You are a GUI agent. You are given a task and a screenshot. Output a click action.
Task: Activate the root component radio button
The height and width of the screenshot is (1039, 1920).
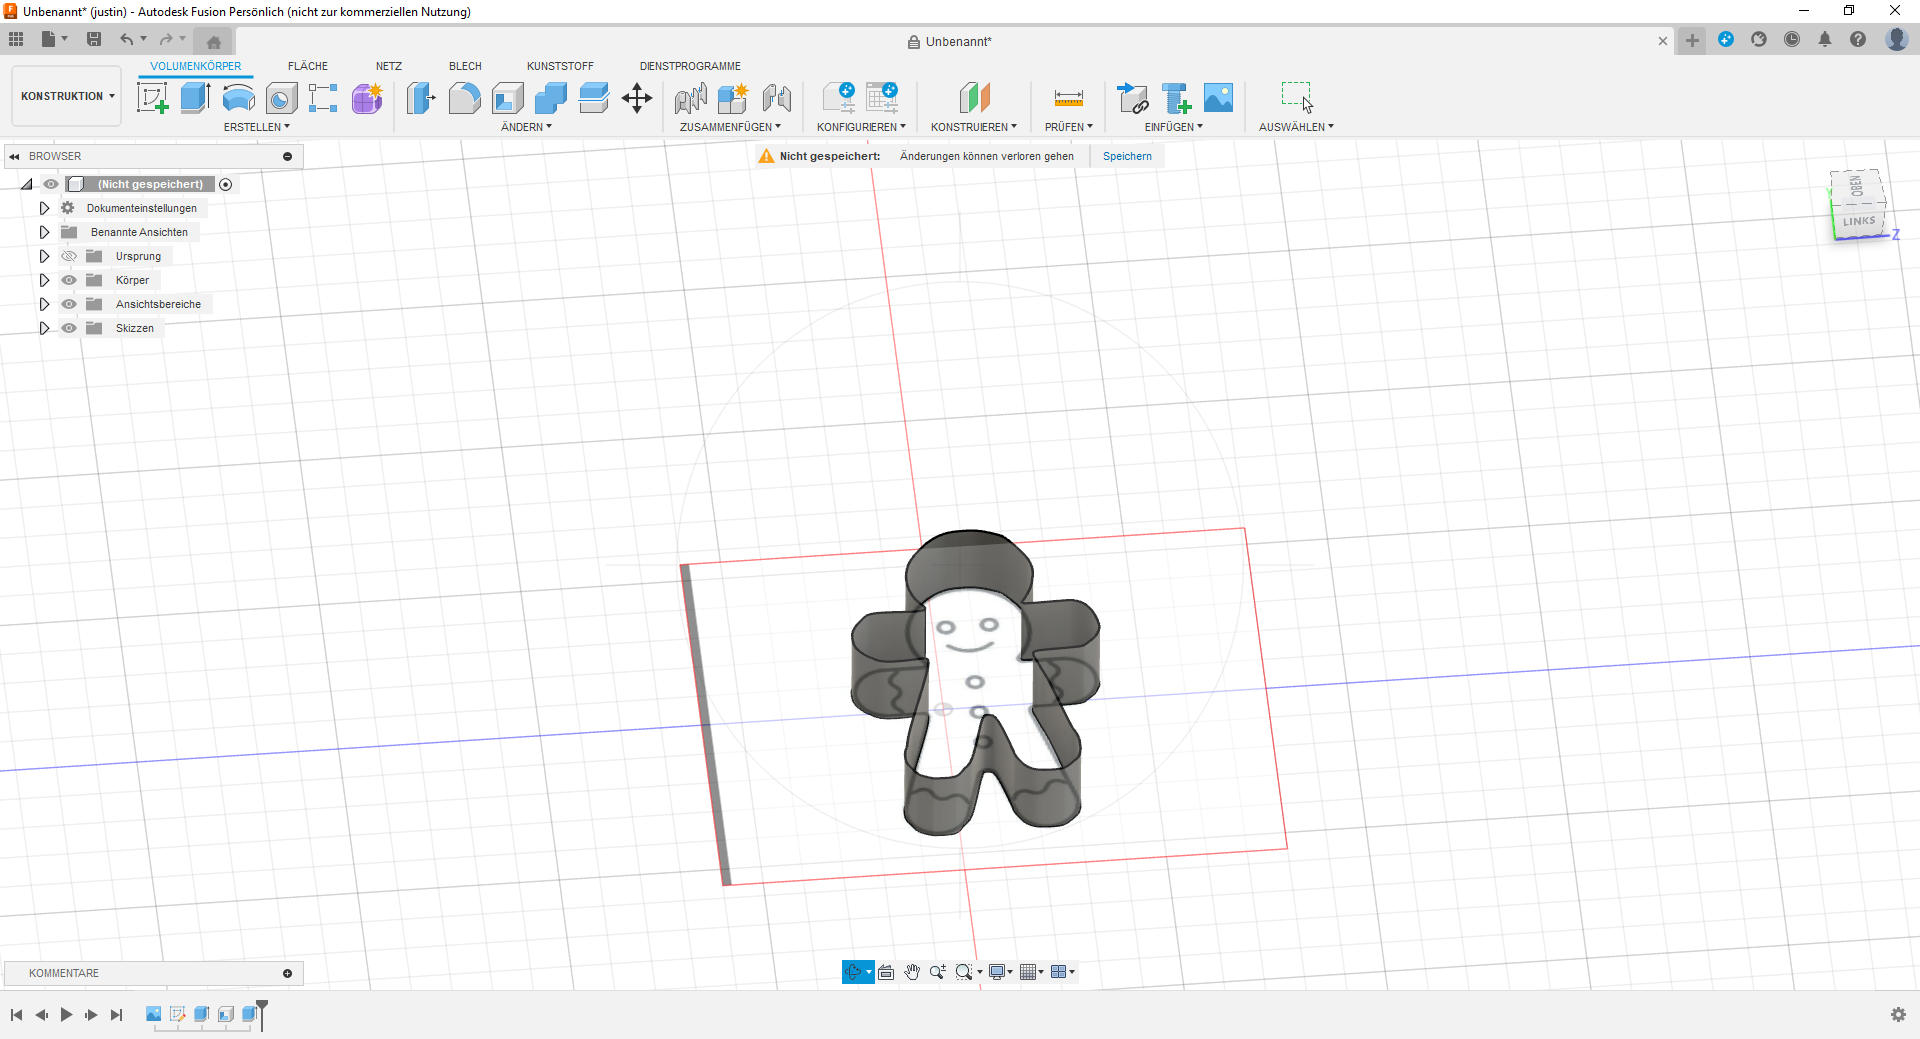tap(226, 184)
